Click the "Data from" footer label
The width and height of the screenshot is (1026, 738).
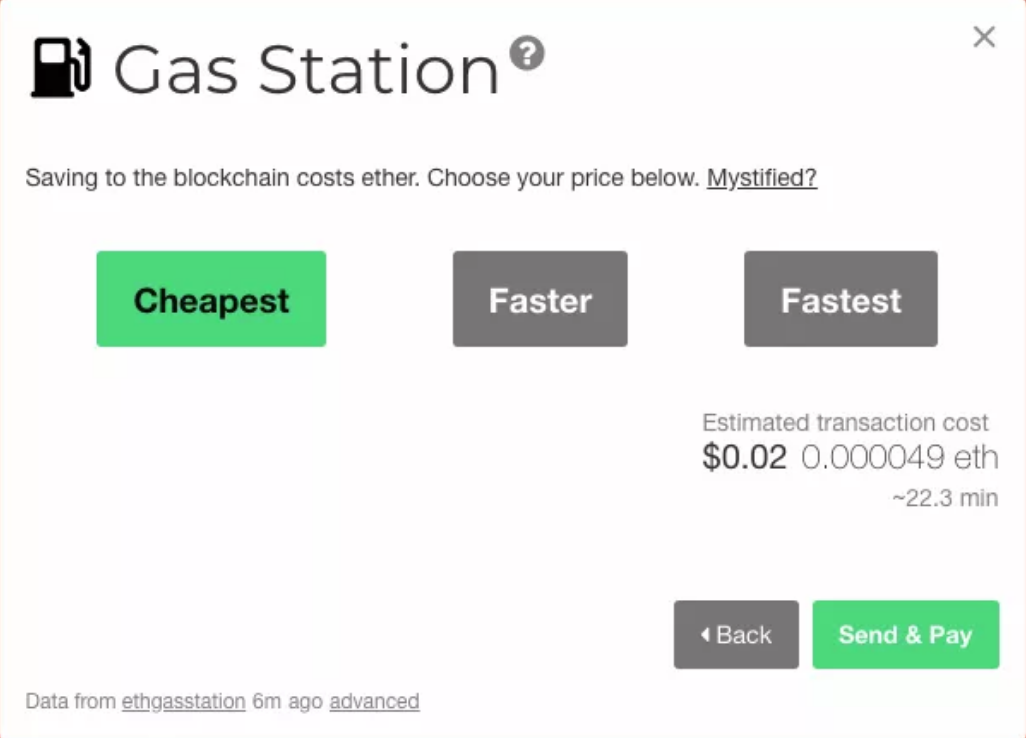pos(70,701)
